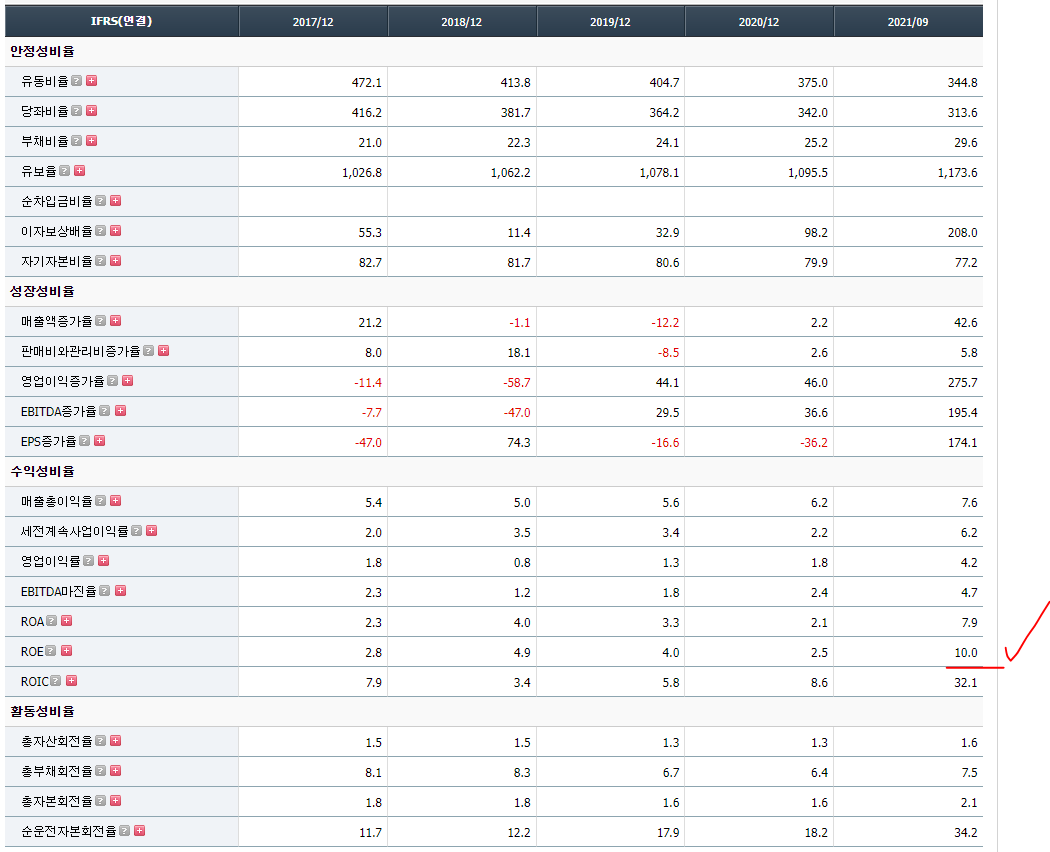Click ROIC value 32.1
Viewport: 1050px width, 852px height.
(966, 683)
